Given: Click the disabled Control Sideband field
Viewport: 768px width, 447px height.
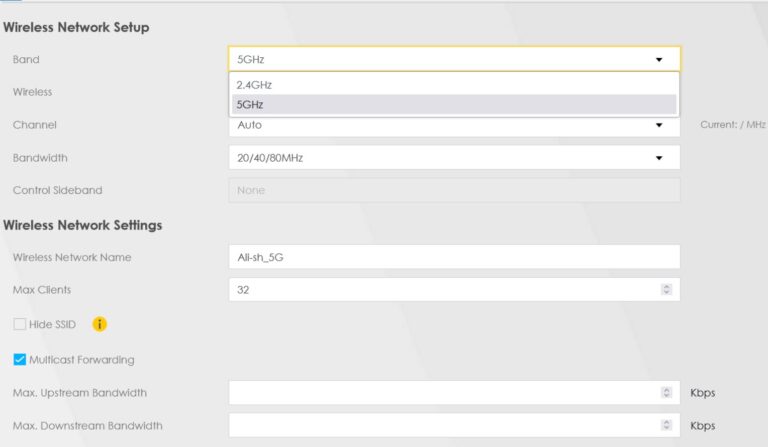Looking at the screenshot, I should 454,190.
